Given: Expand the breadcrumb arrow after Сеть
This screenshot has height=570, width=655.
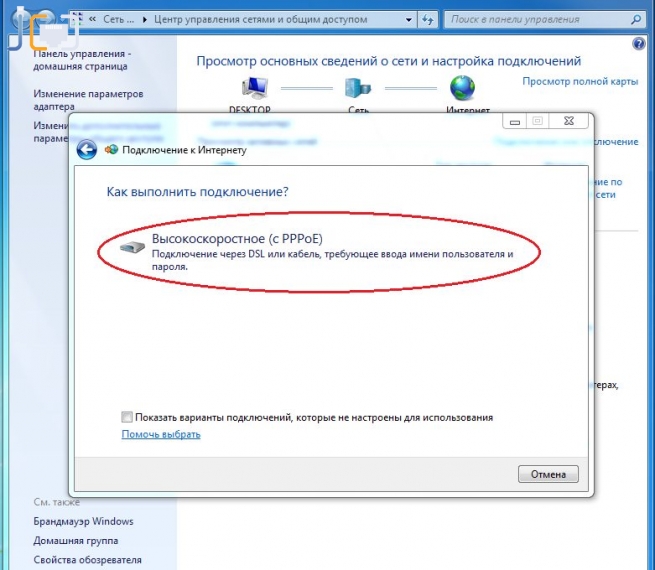Looking at the screenshot, I should point(145,20).
